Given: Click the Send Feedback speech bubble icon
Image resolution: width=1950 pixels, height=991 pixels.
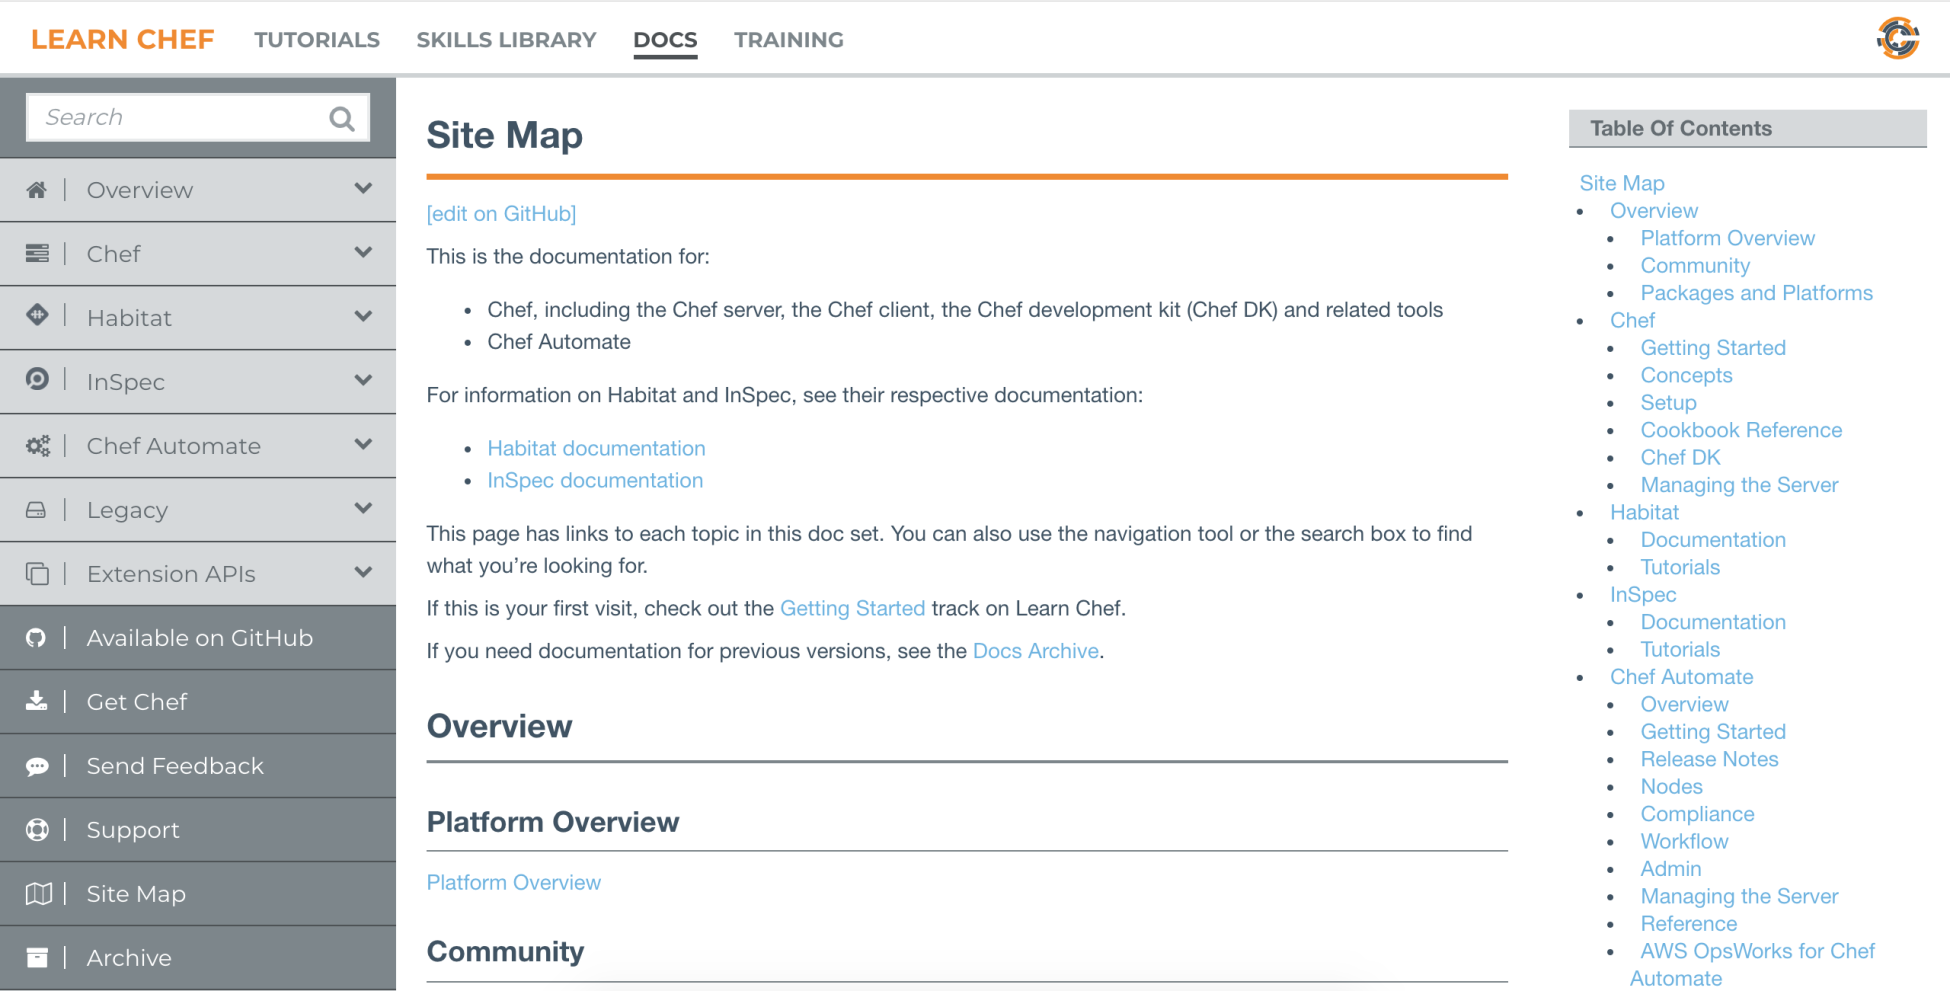Looking at the screenshot, I should tap(37, 766).
